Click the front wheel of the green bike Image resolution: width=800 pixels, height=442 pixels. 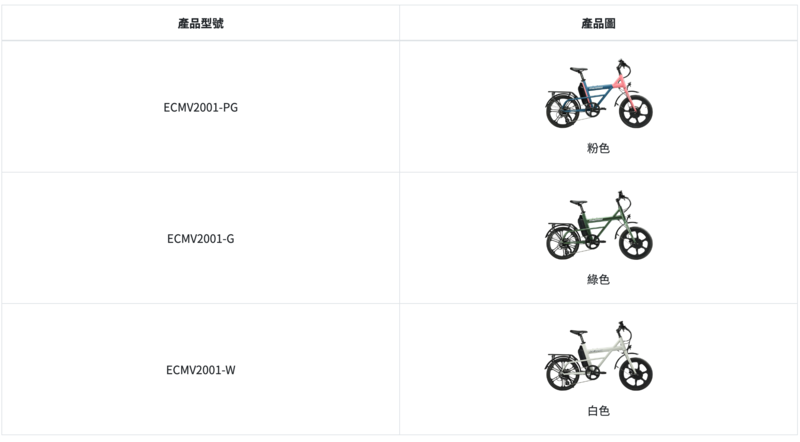click(x=636, y=242)
